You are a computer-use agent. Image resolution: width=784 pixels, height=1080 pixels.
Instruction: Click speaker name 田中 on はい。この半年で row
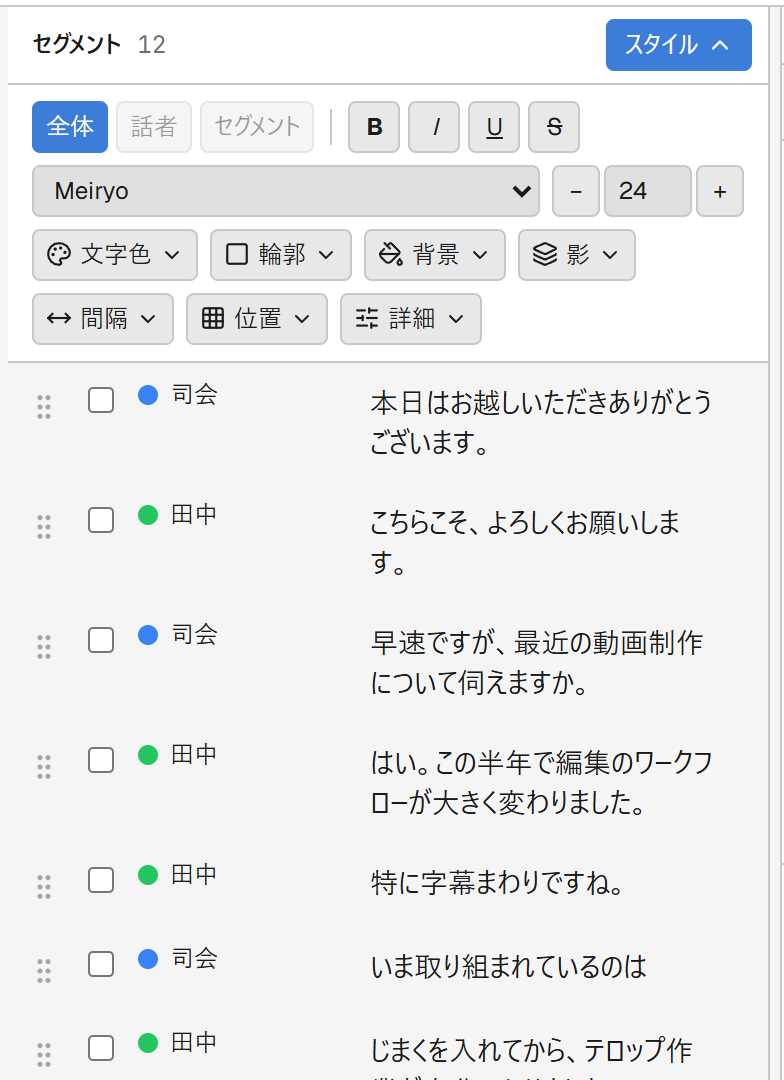pyautogui.click(x=194, y=754)
